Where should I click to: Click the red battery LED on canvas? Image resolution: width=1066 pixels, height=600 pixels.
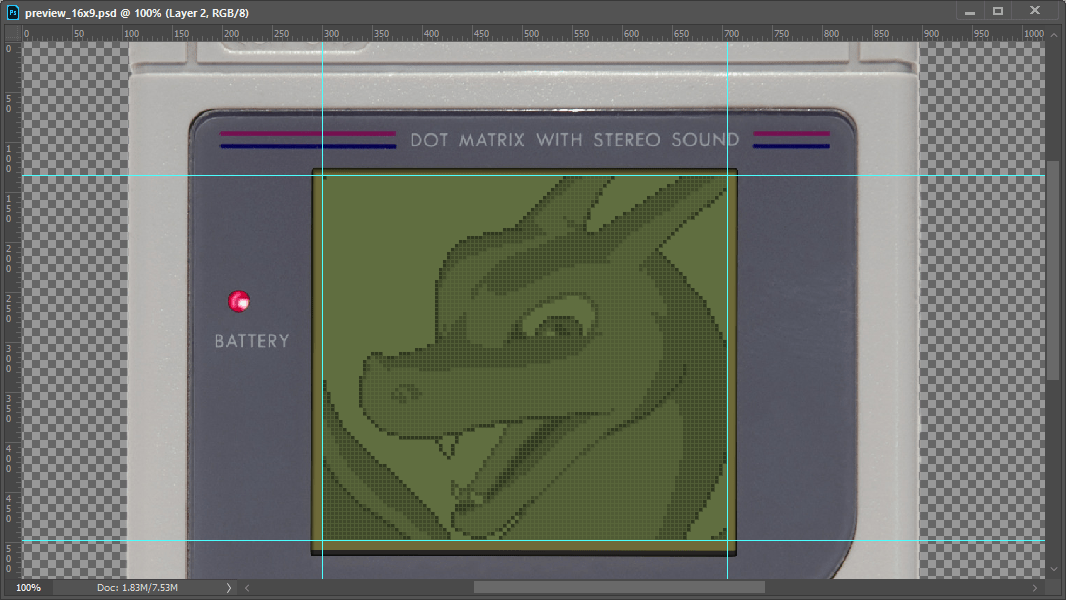(x=239, y=301)
